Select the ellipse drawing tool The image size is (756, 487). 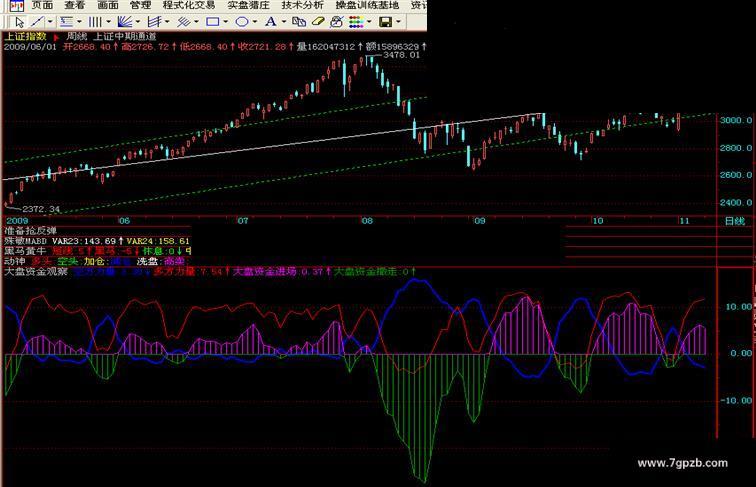242,22
